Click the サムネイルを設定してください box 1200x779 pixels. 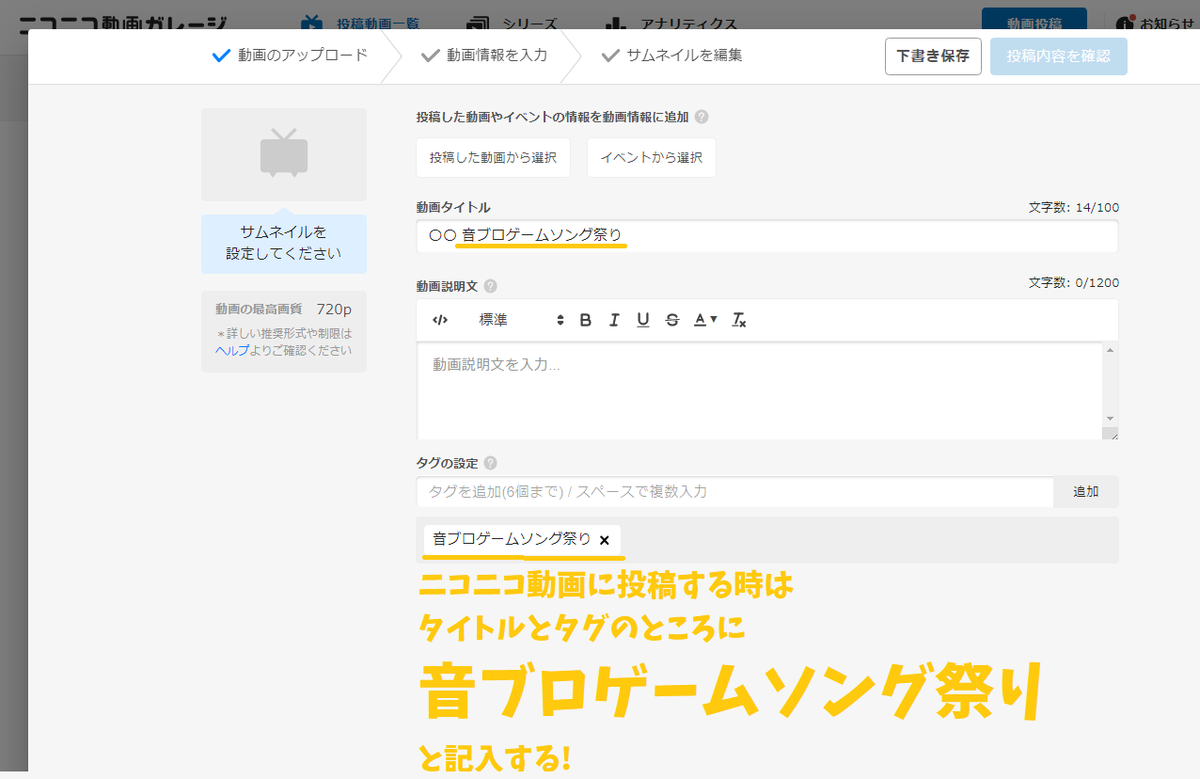pos(284,243)
